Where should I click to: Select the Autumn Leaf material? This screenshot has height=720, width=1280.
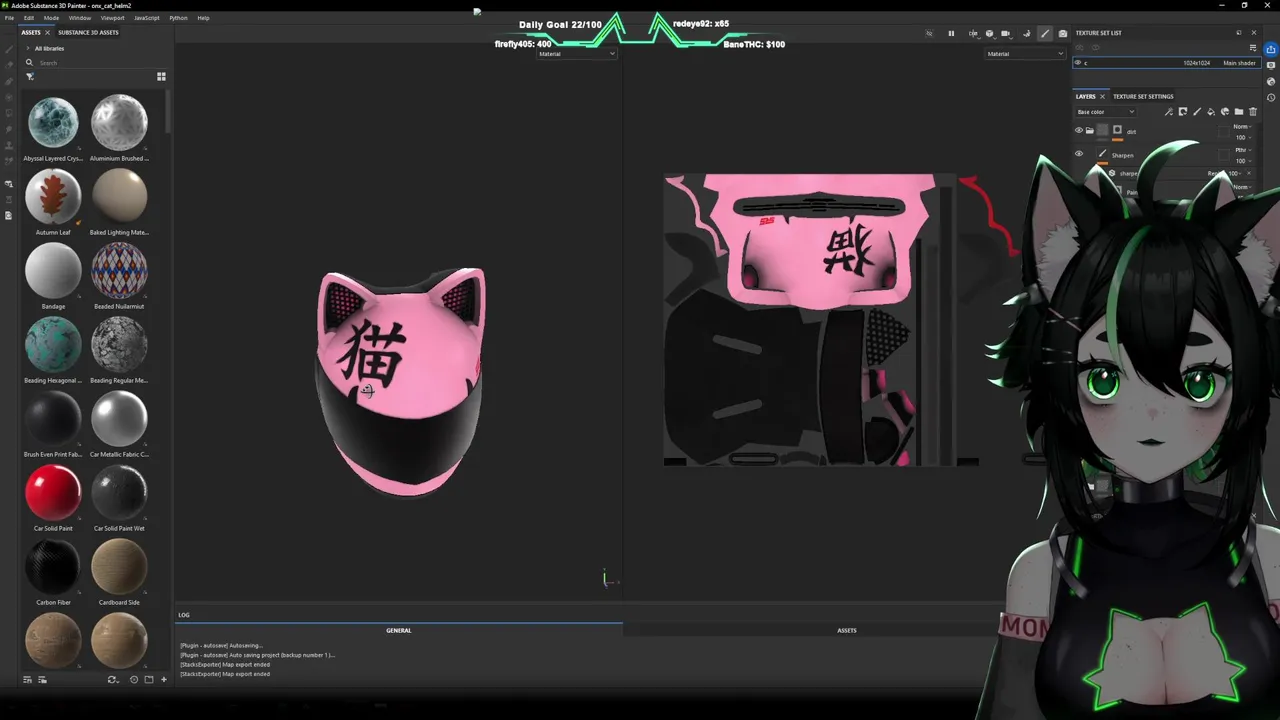(53, 196)
